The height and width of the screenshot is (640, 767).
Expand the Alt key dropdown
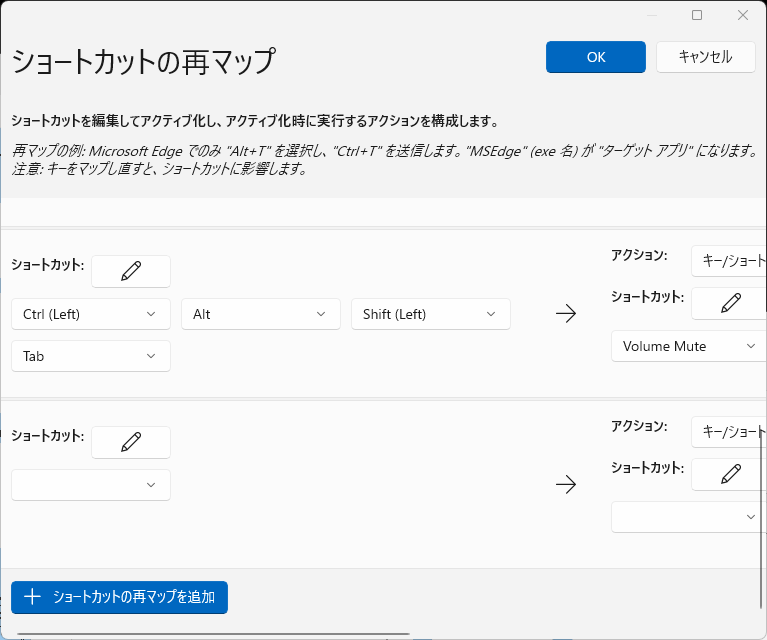point(260,314)
